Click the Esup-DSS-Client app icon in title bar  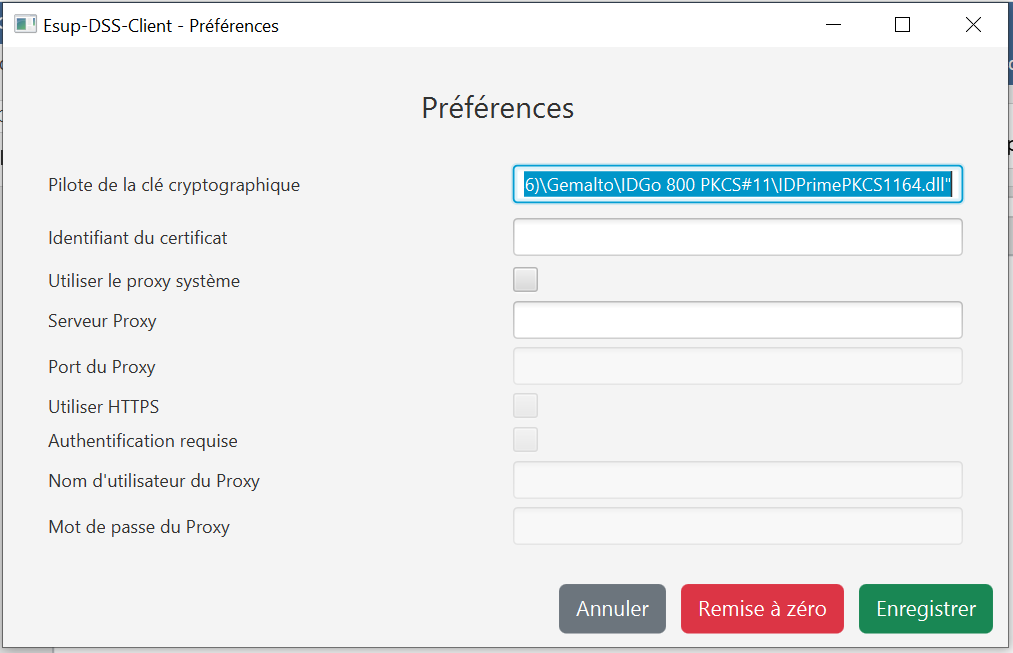[x=26, y=25]
